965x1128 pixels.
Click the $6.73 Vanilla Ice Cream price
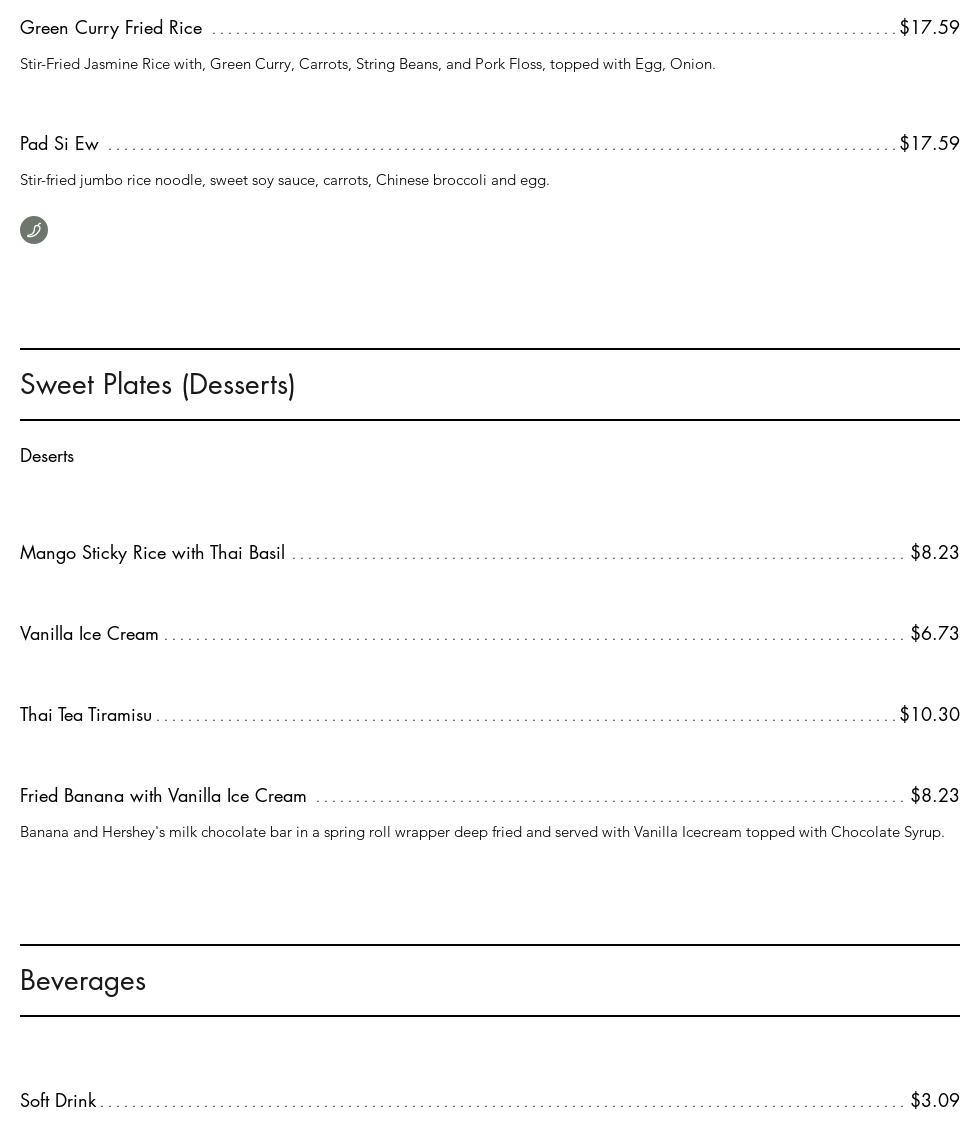pyautogui.click(x=934, y=634)
